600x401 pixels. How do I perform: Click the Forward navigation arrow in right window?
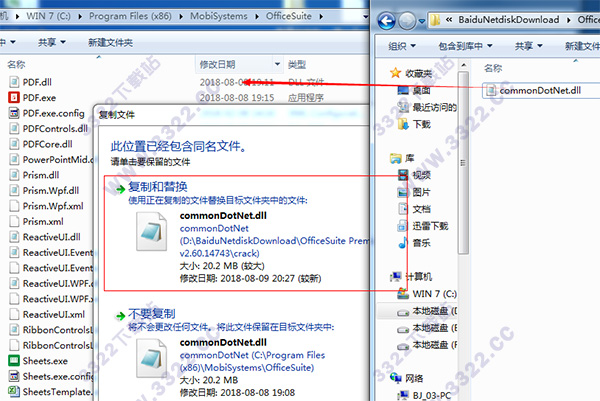(407, 21)
